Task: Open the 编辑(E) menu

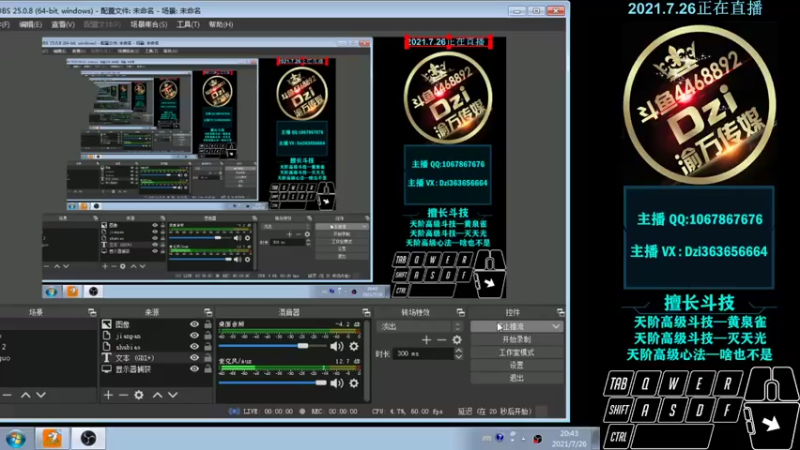Action: coord(31,24)
